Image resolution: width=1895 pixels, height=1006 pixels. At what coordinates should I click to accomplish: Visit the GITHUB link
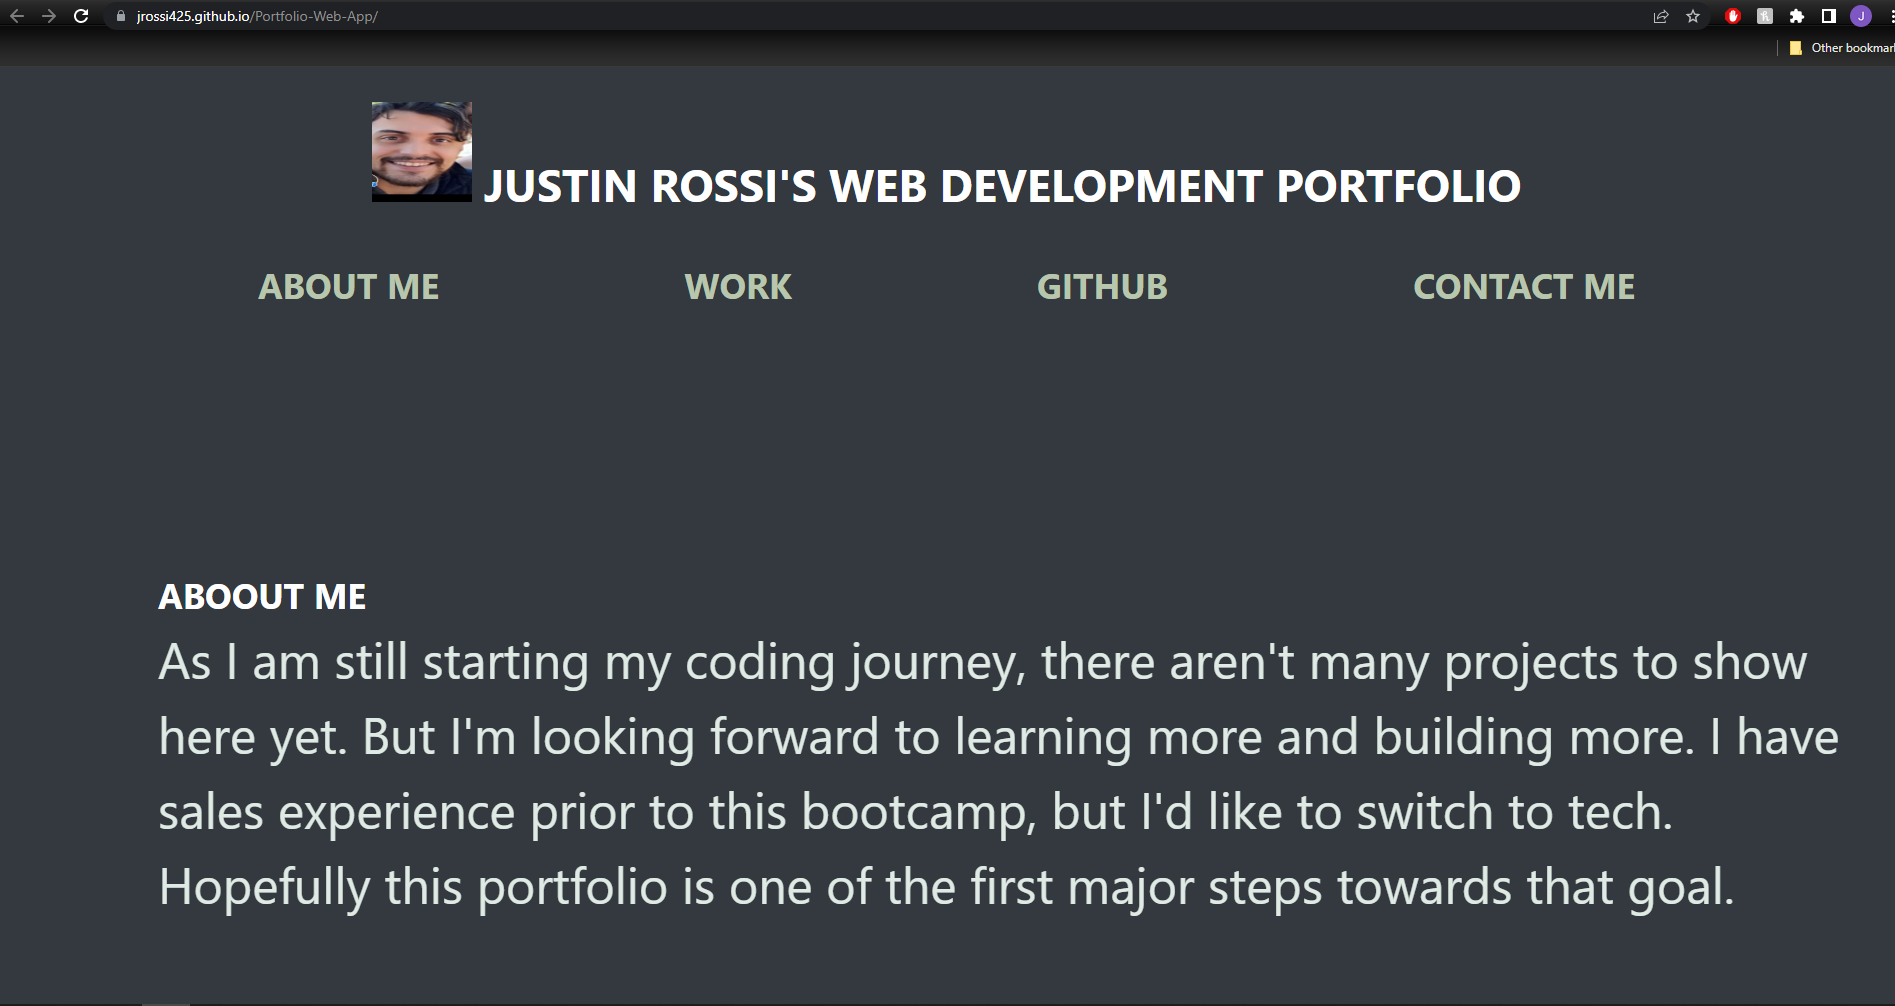pos(1102,287)
